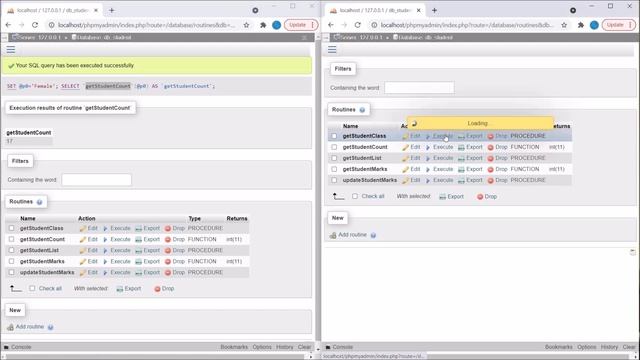
Task: Click Add routine help icon in left window
Action: [x=51, y=327]
